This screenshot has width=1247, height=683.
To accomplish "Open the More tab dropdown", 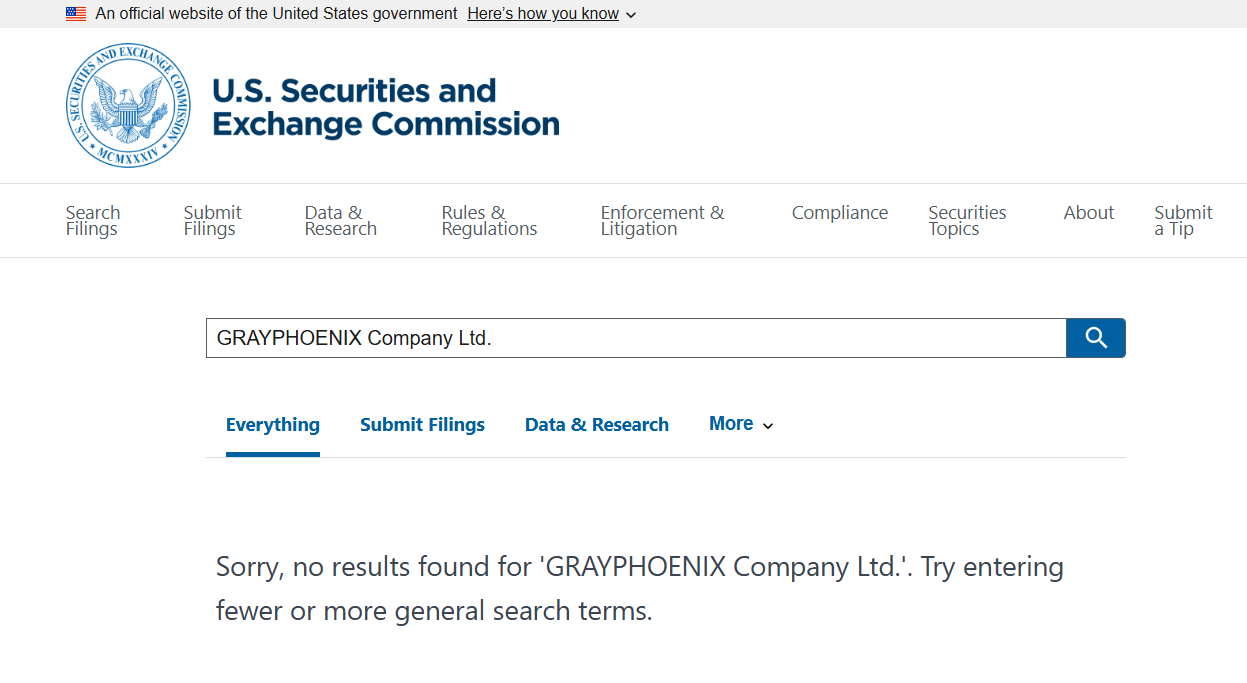I will [731, 423].
